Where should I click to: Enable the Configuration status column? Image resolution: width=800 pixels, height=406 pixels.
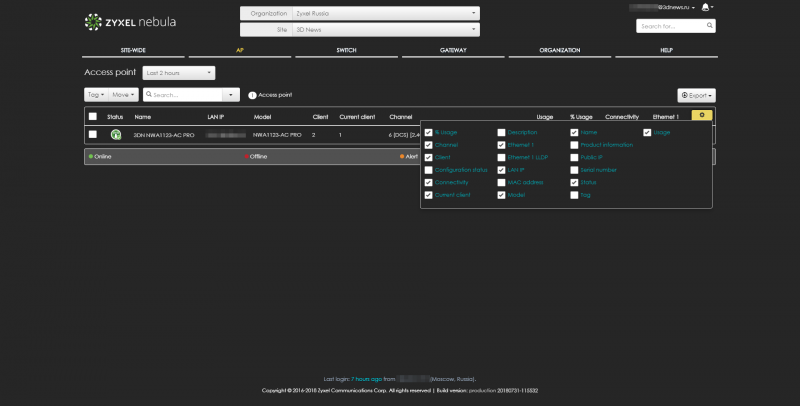click(x=429, y=170)
